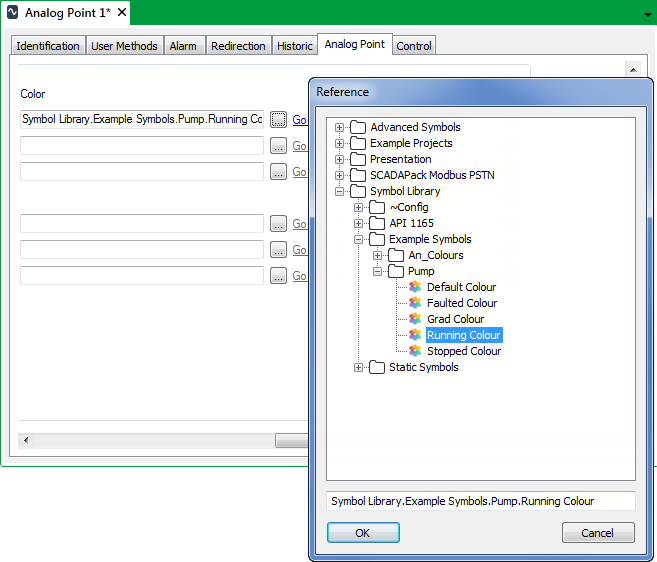Click the Advanced Symbols folder icon
Screen dimensions: 657x562
[x=358, y=127]
